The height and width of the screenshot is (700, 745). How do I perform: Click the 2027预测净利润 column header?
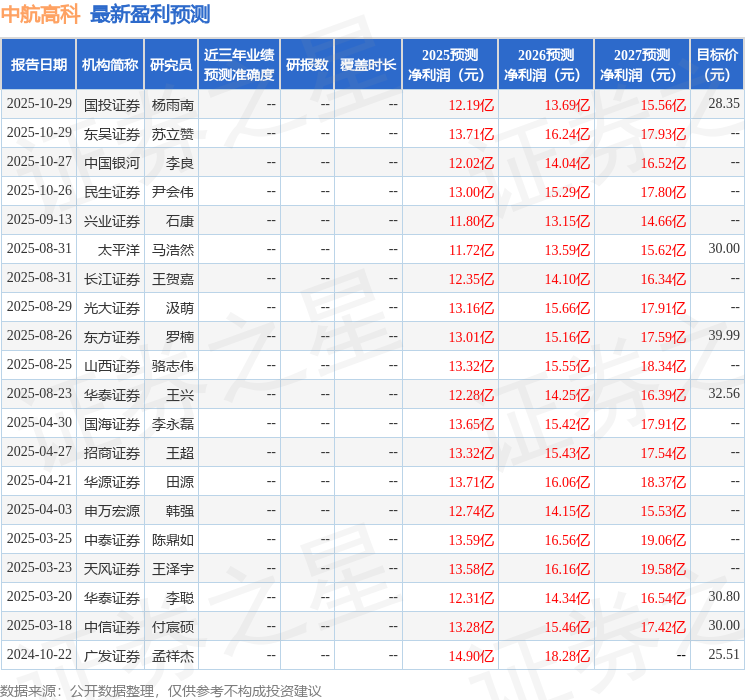click(x=642, y=64)
